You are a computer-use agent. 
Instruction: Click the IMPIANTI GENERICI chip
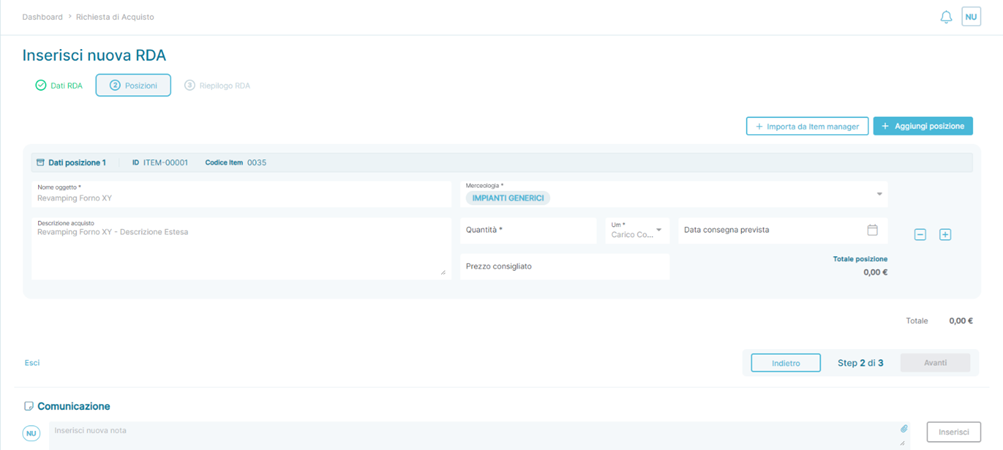(x=508, y=198)
